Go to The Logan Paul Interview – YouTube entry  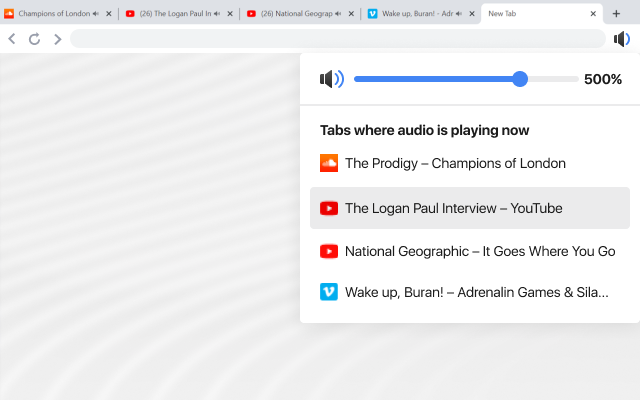pos(470,208)
